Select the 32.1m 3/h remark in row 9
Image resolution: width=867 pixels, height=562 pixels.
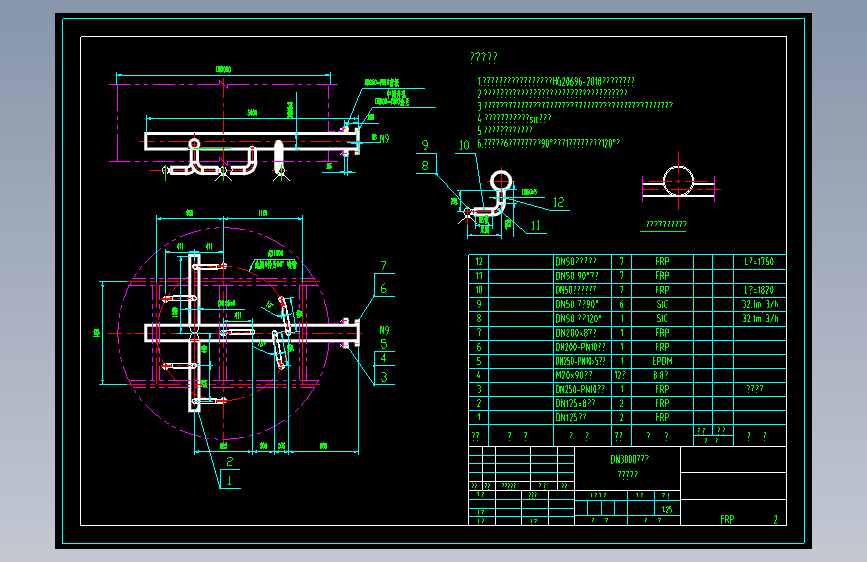[x=760, y=304]
